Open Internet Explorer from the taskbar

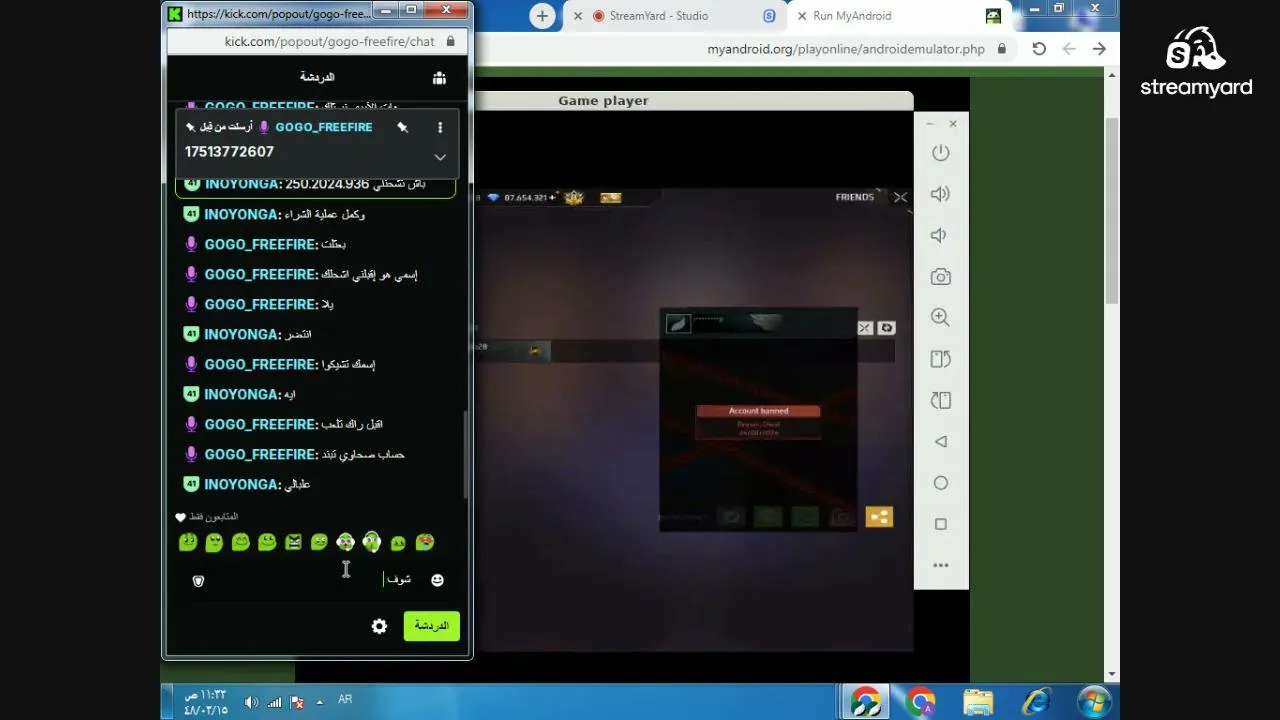pos(1036,702)
